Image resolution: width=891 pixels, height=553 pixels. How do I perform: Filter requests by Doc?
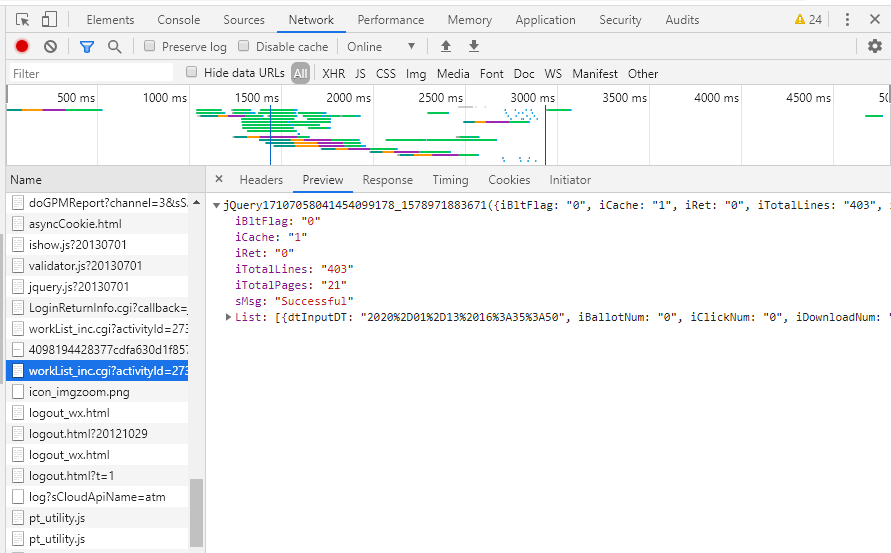(x=524, y=74)
